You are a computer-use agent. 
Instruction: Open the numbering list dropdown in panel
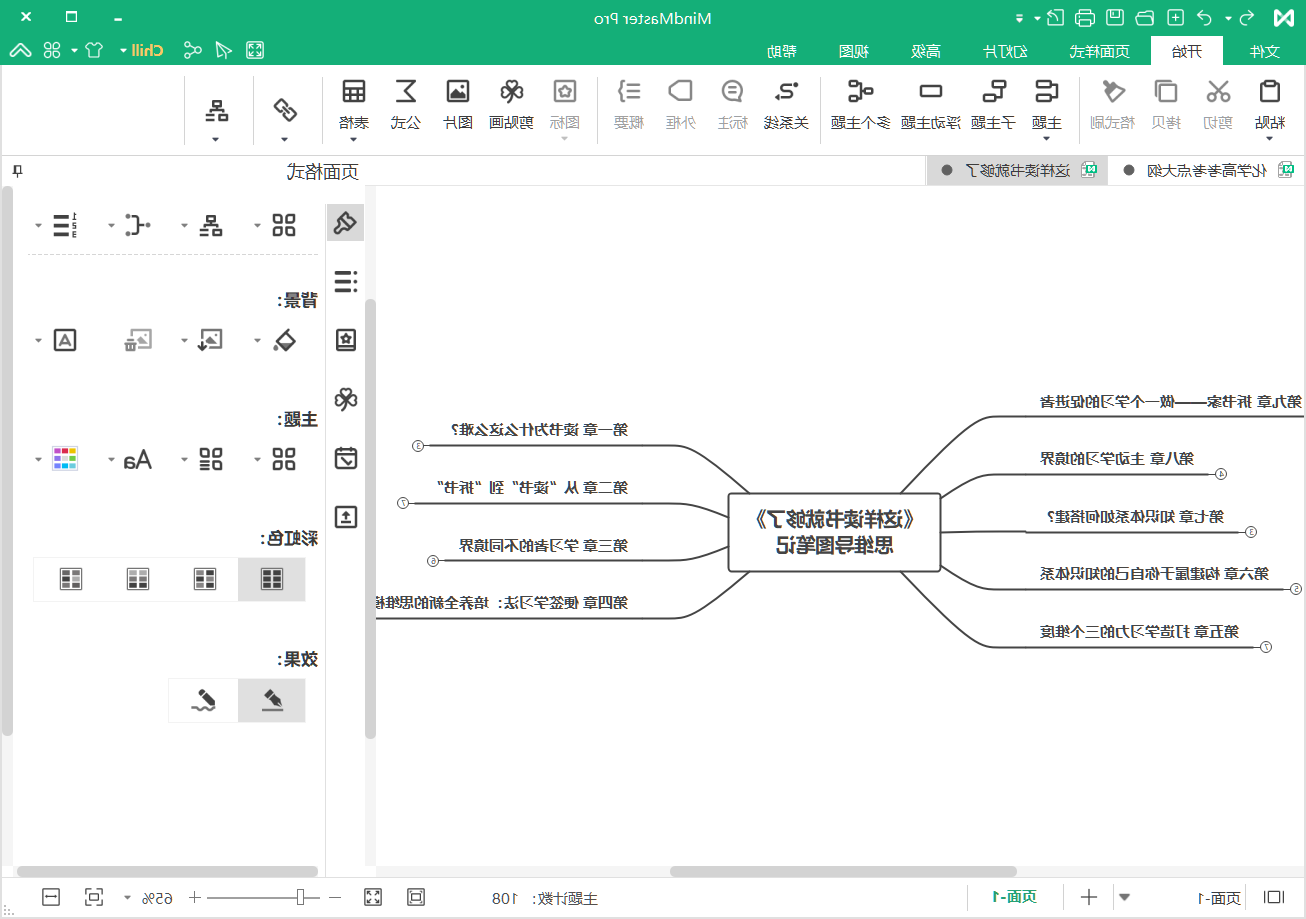point(39,226)
